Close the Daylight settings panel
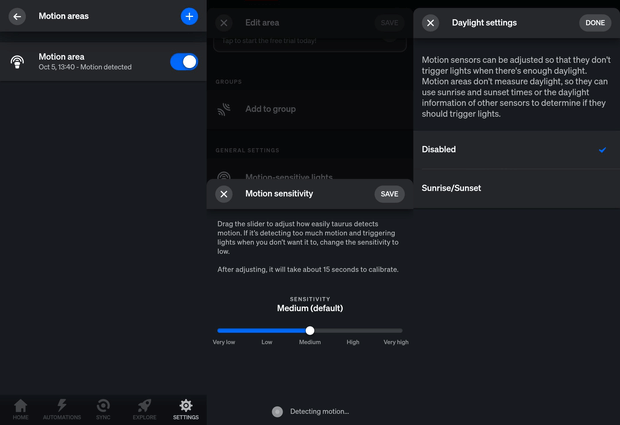 431,23
